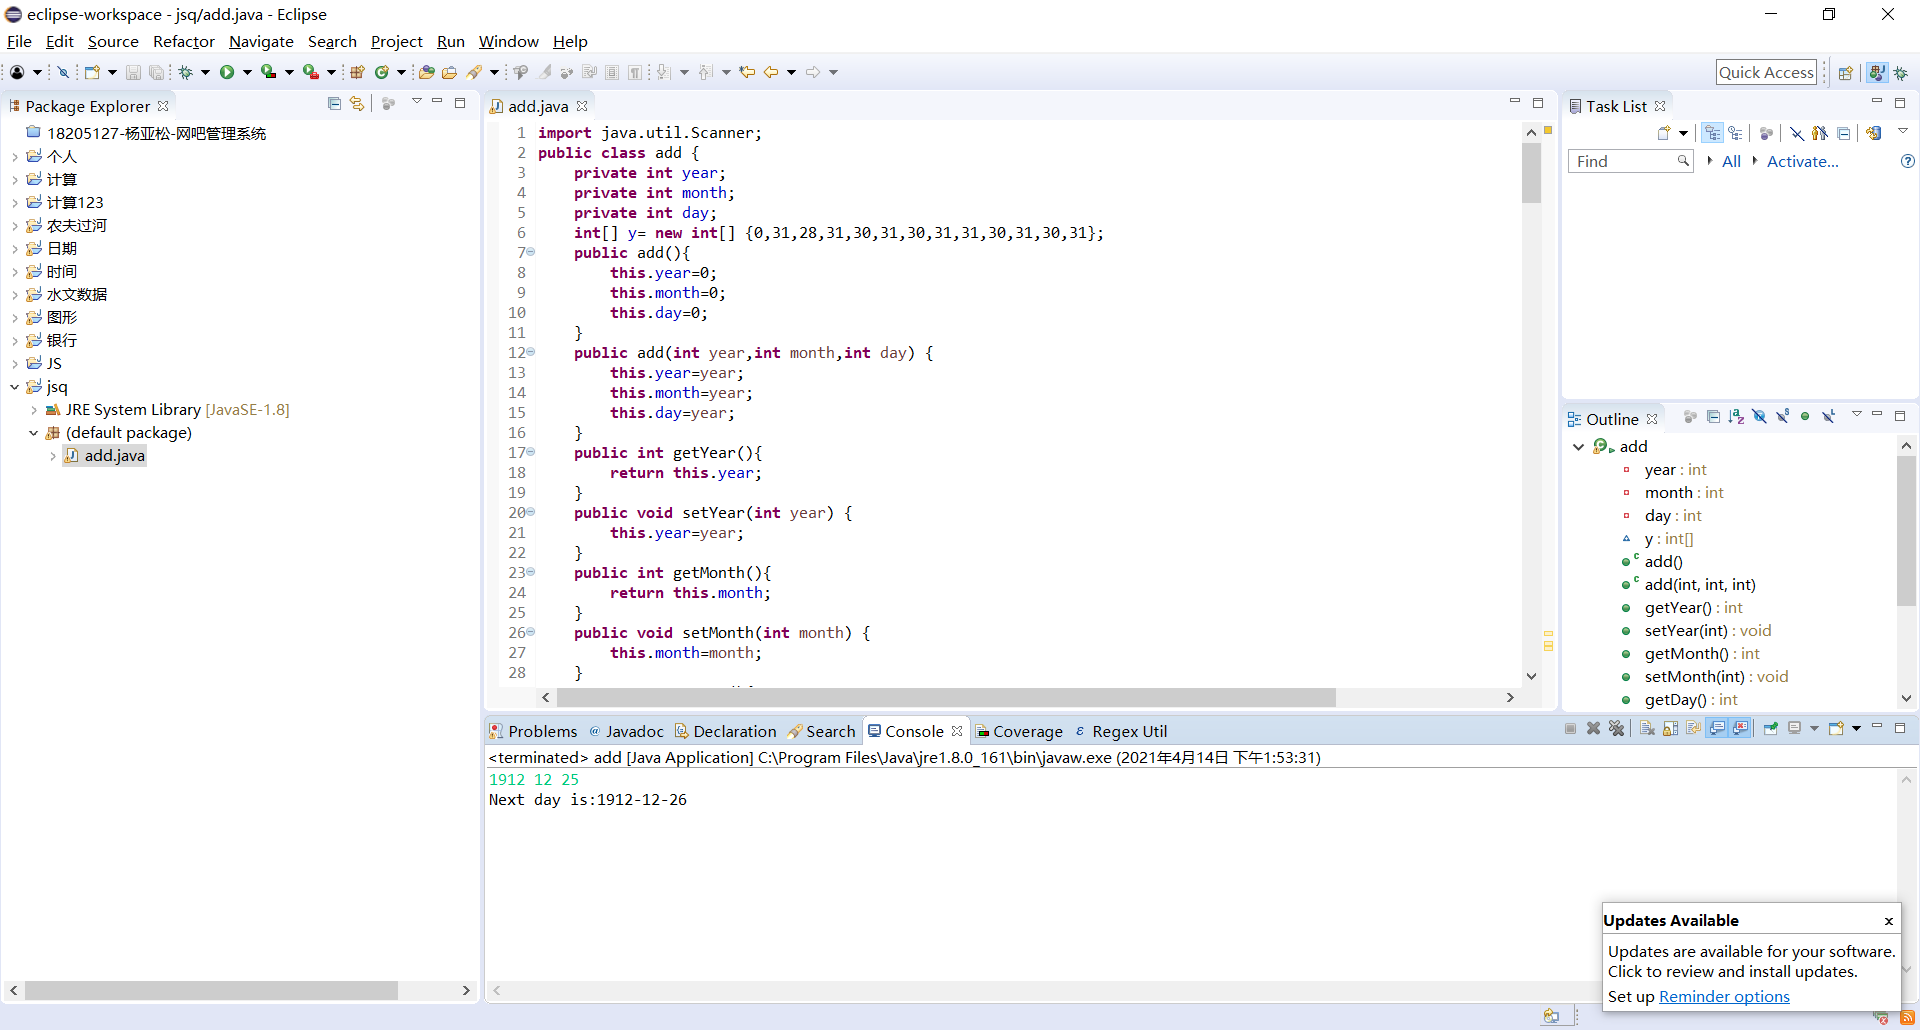Click Activate... link in Task List

pos(1802,161)
